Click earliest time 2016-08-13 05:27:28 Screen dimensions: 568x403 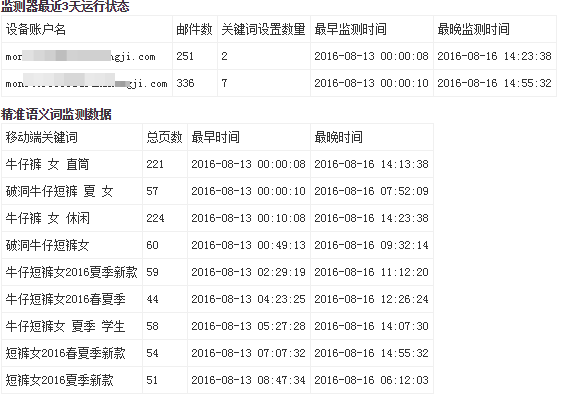tap(248, 326)
